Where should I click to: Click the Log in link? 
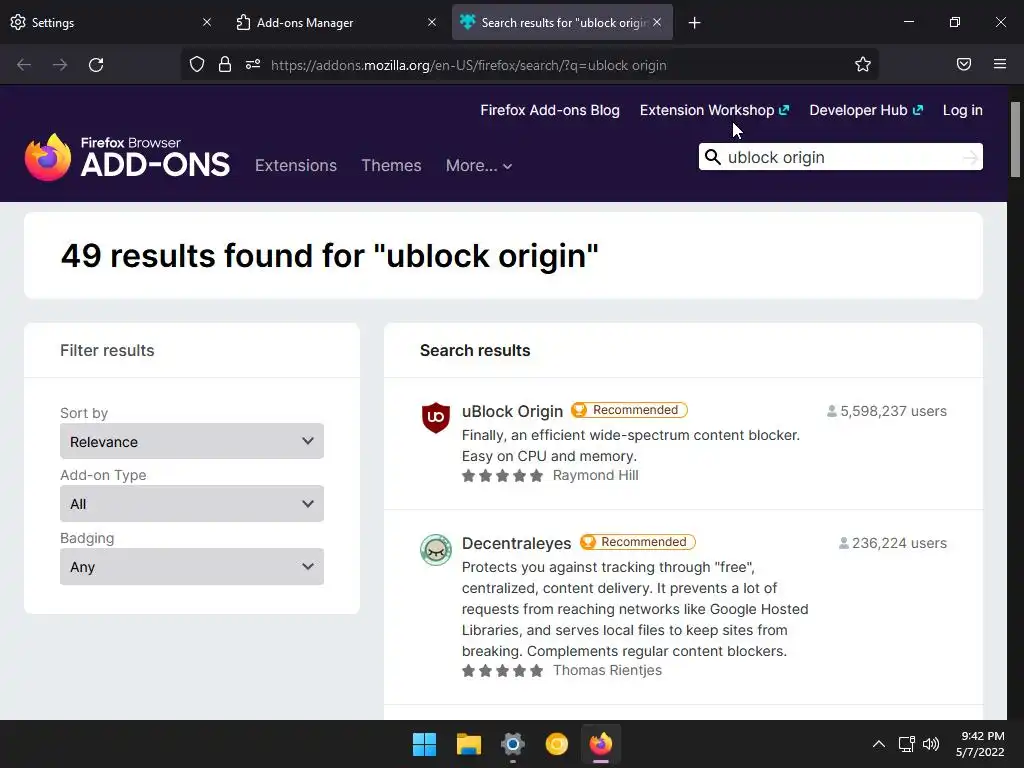(x=963, y=110)
